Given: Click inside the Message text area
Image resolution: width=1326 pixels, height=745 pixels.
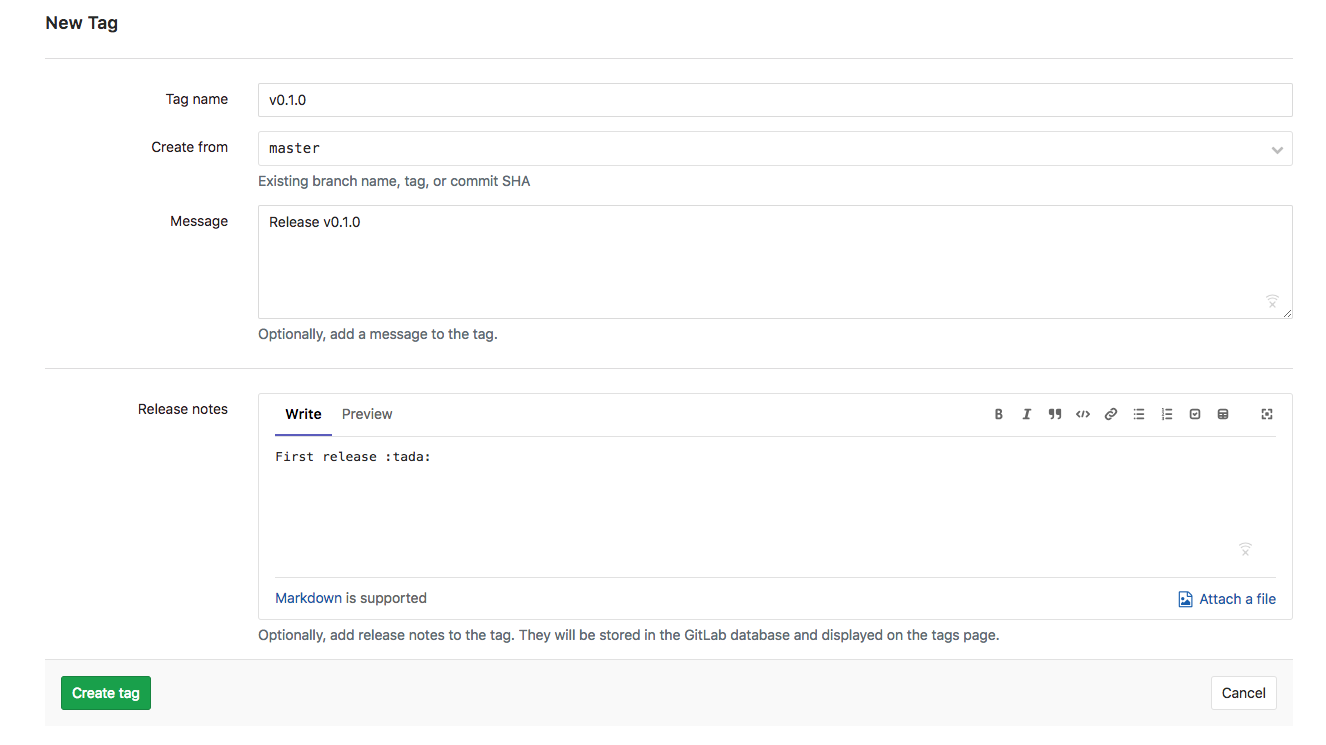Looking at the screenshot, I should pyautogui.click(x=775, y=260).
